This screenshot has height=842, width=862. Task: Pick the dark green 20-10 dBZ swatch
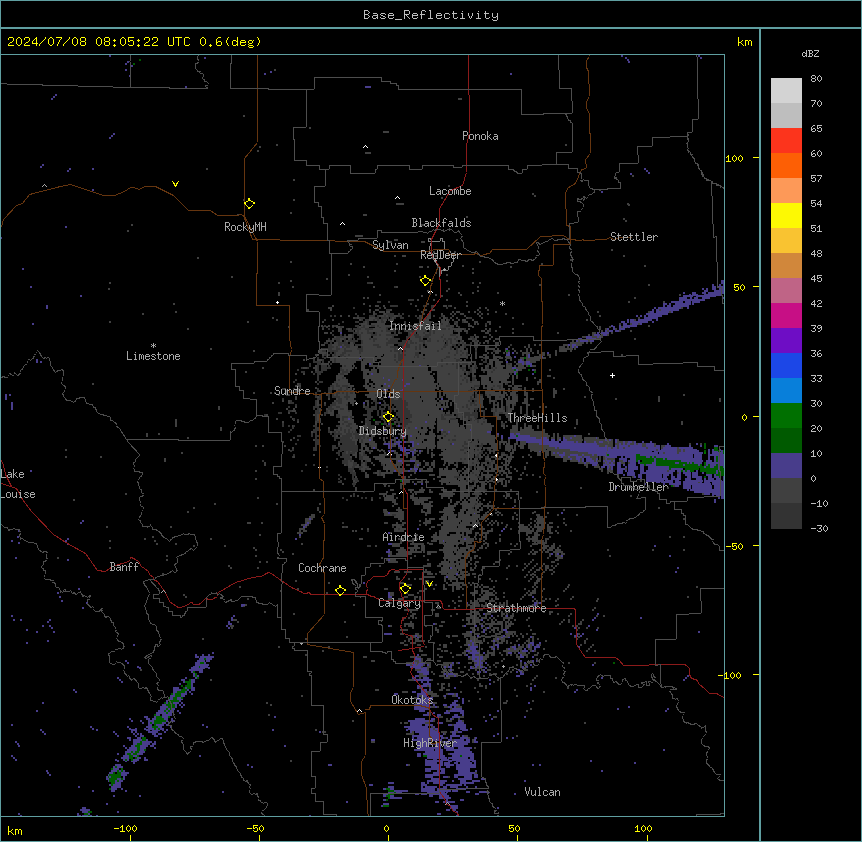pos(786,441)
